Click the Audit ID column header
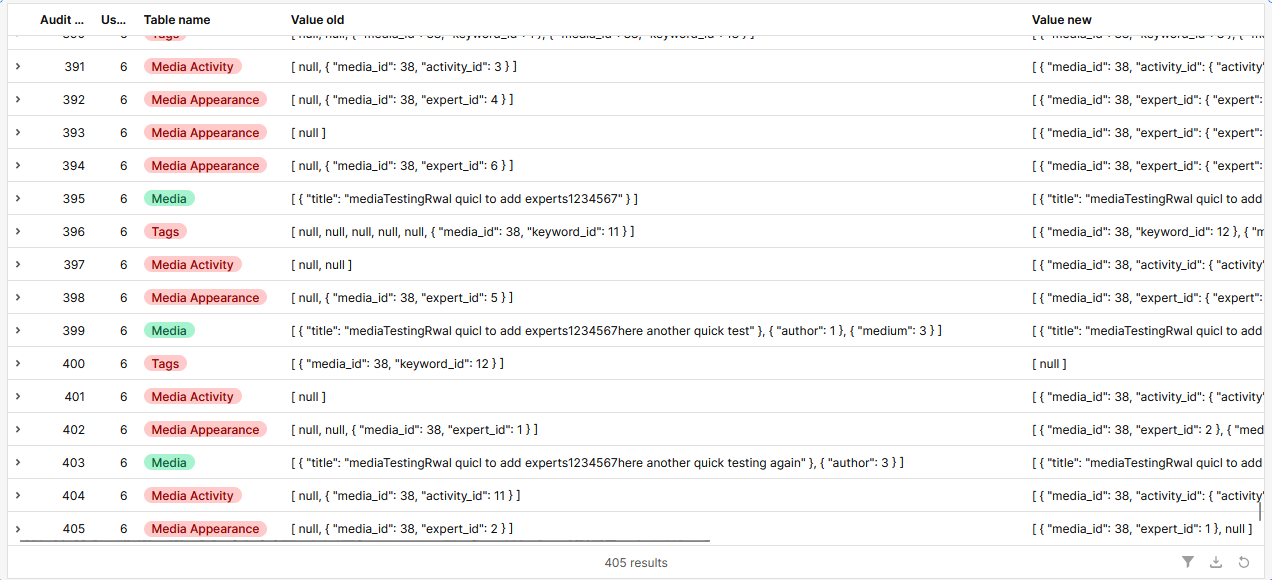 (61, 20)
